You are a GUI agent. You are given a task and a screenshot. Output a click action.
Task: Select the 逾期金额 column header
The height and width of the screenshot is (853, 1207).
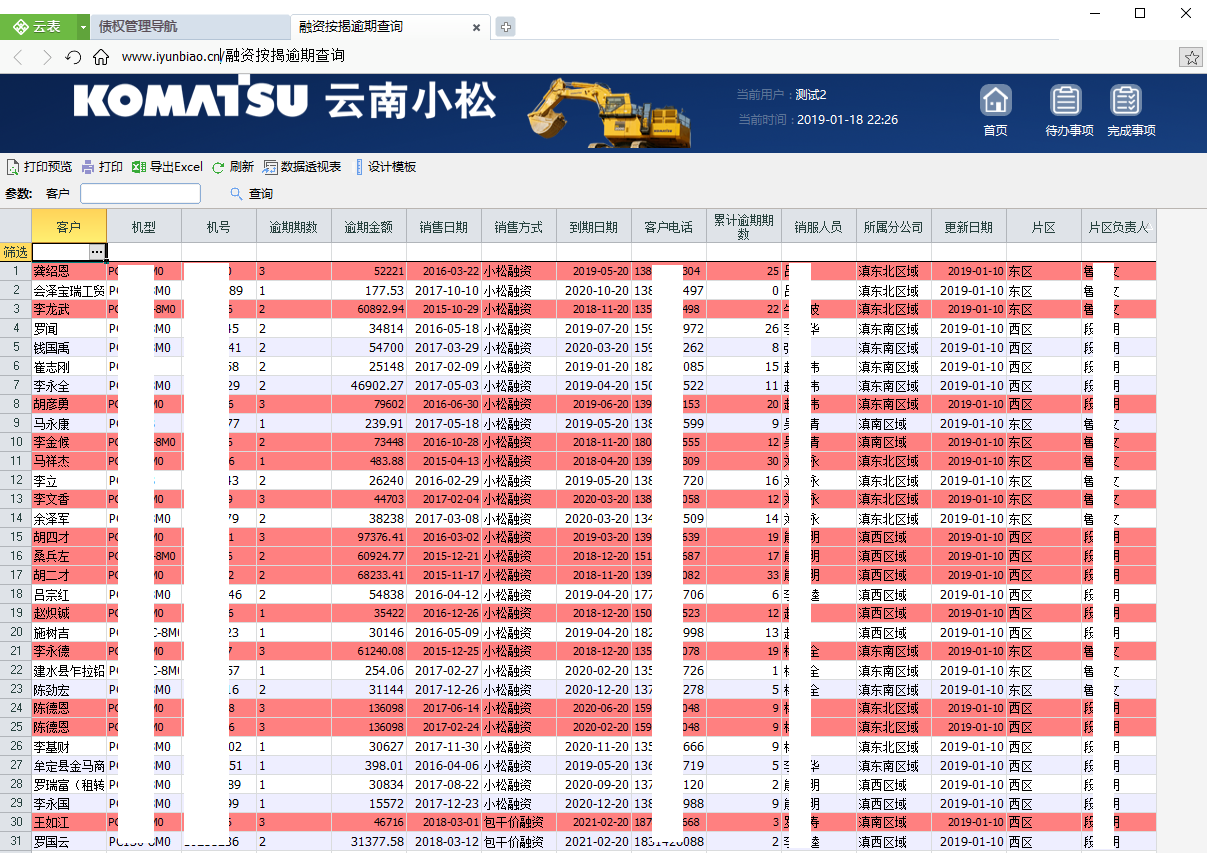pos(369,227)
